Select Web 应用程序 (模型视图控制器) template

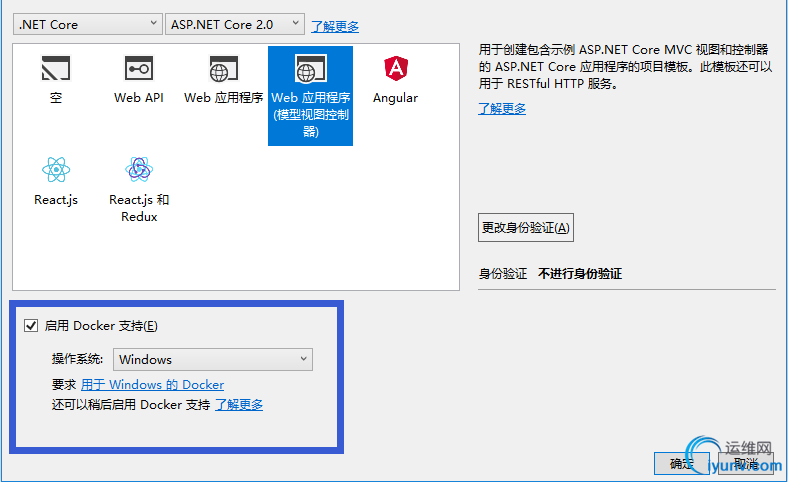[311, 96]
